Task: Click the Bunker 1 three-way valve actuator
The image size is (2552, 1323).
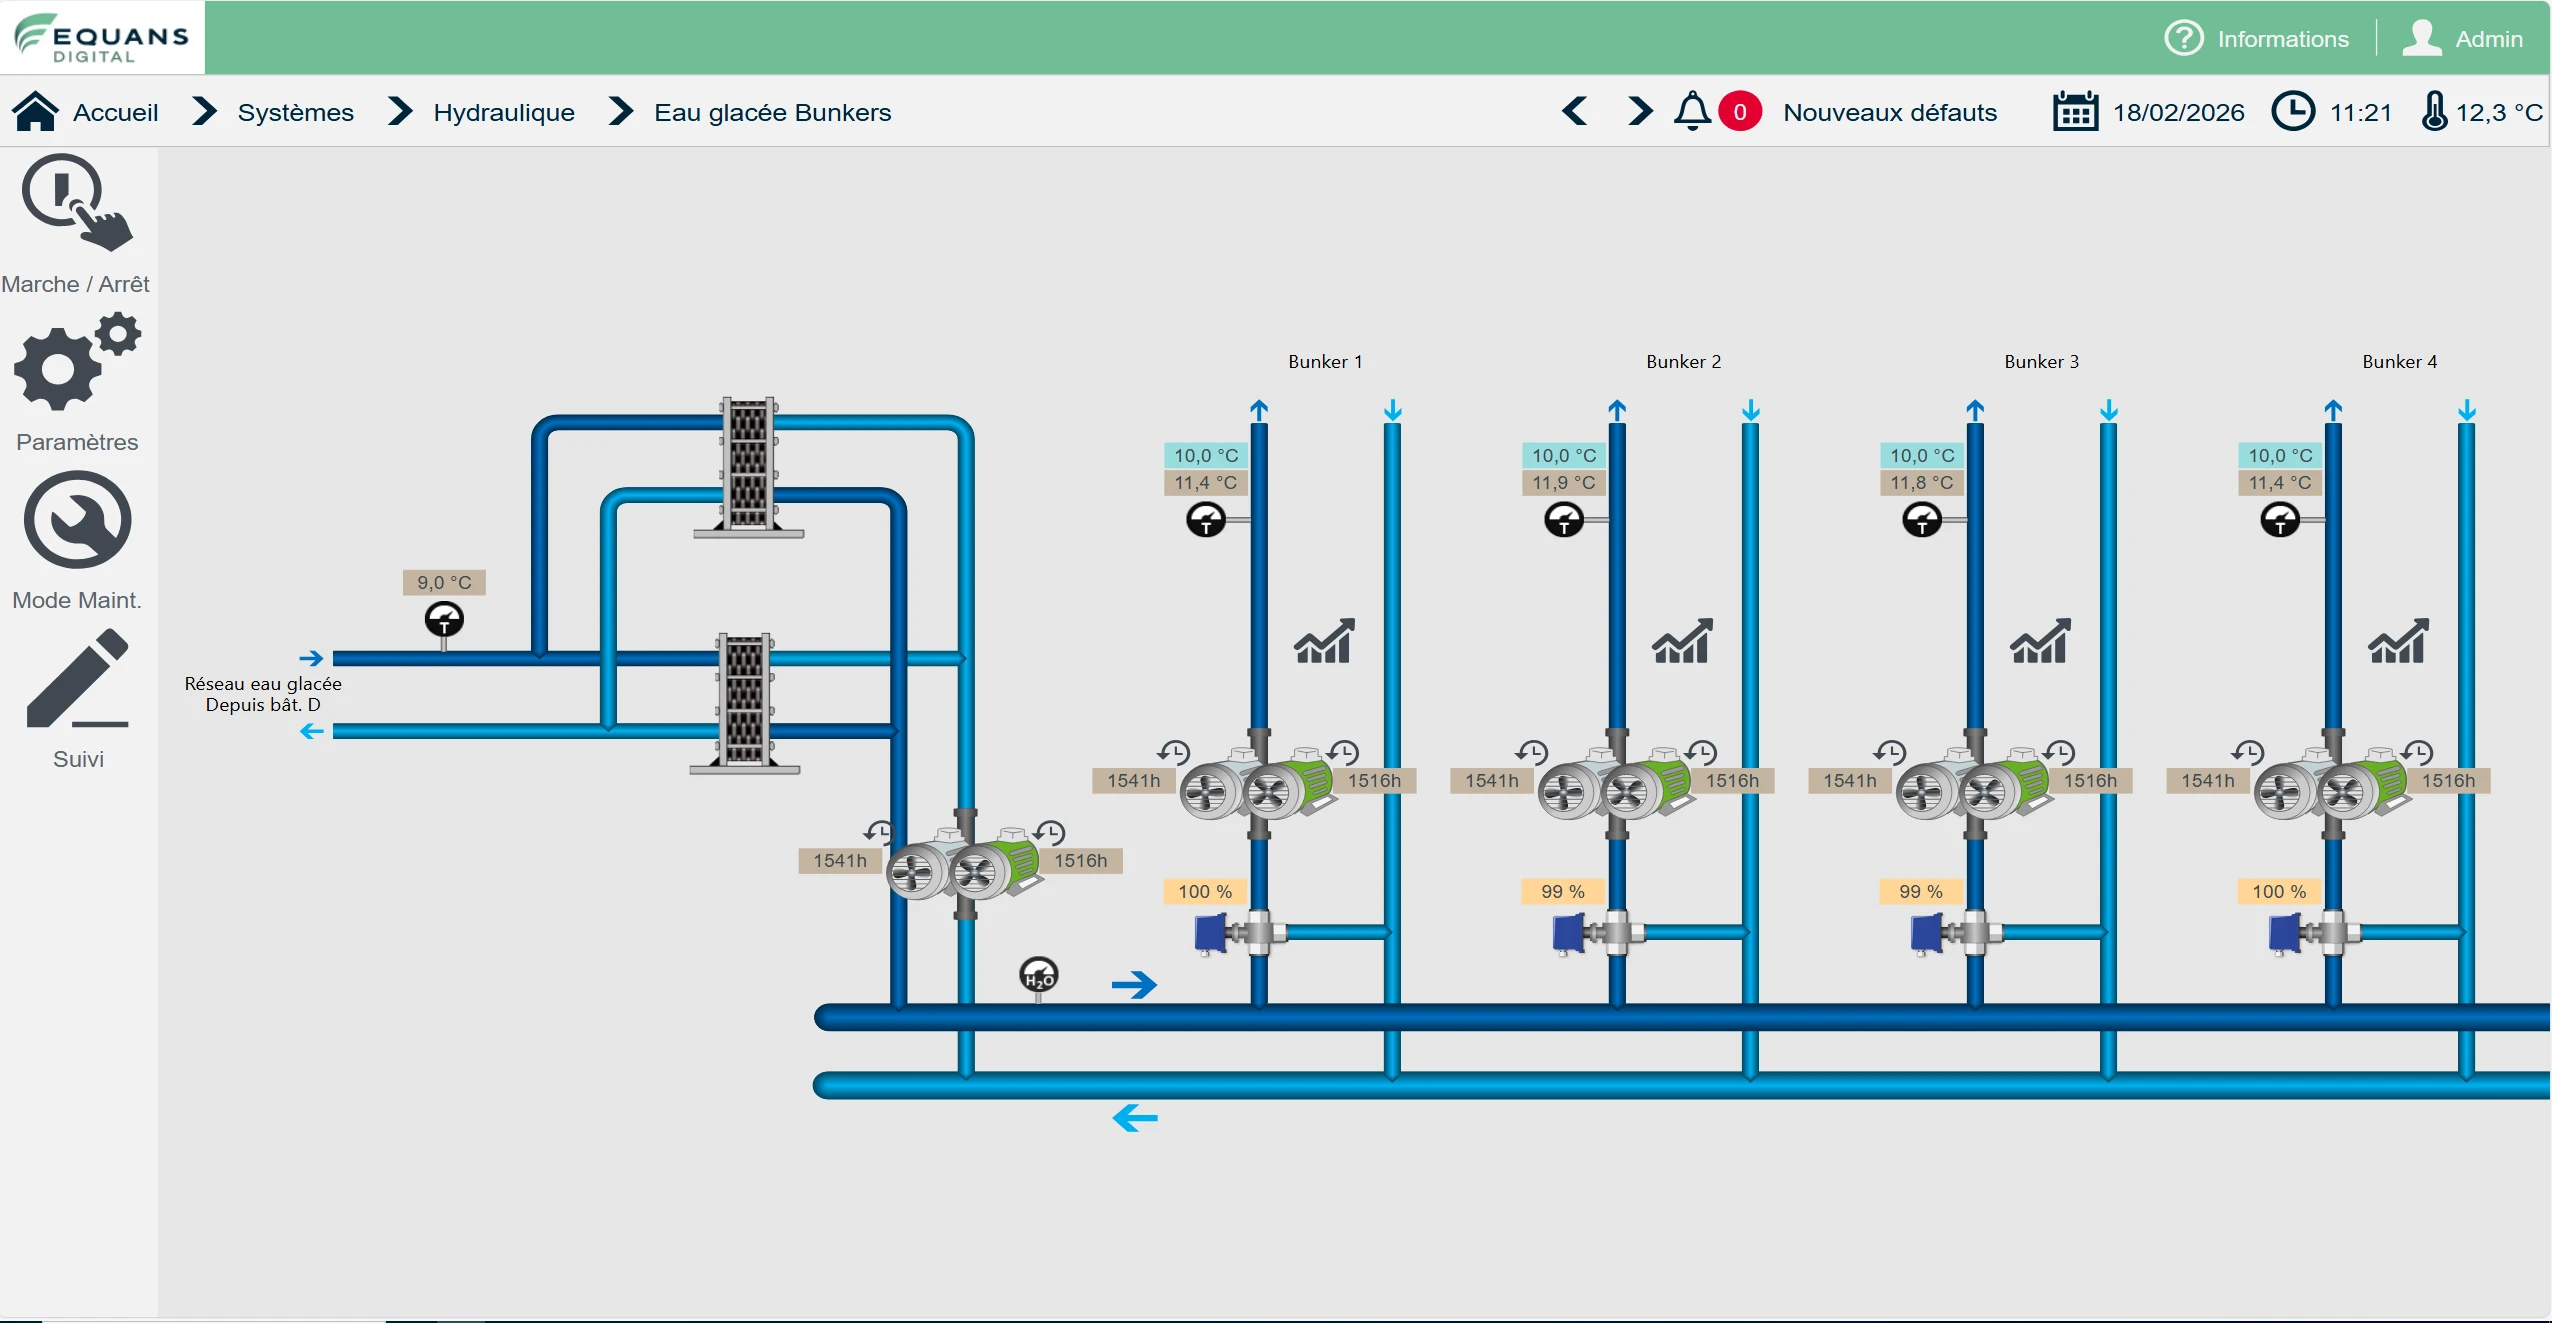Action: [1211, 933]
